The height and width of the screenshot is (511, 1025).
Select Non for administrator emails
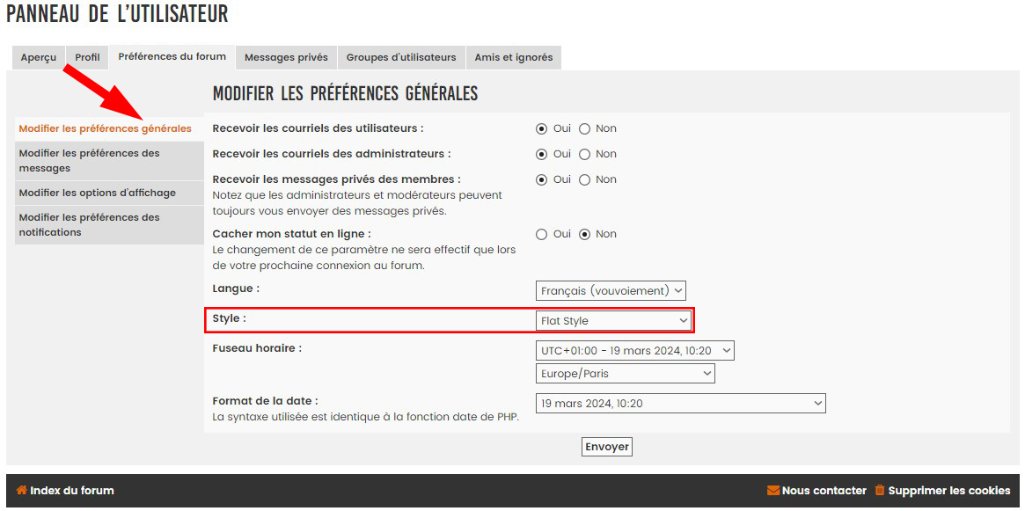[x=585, y=155]
